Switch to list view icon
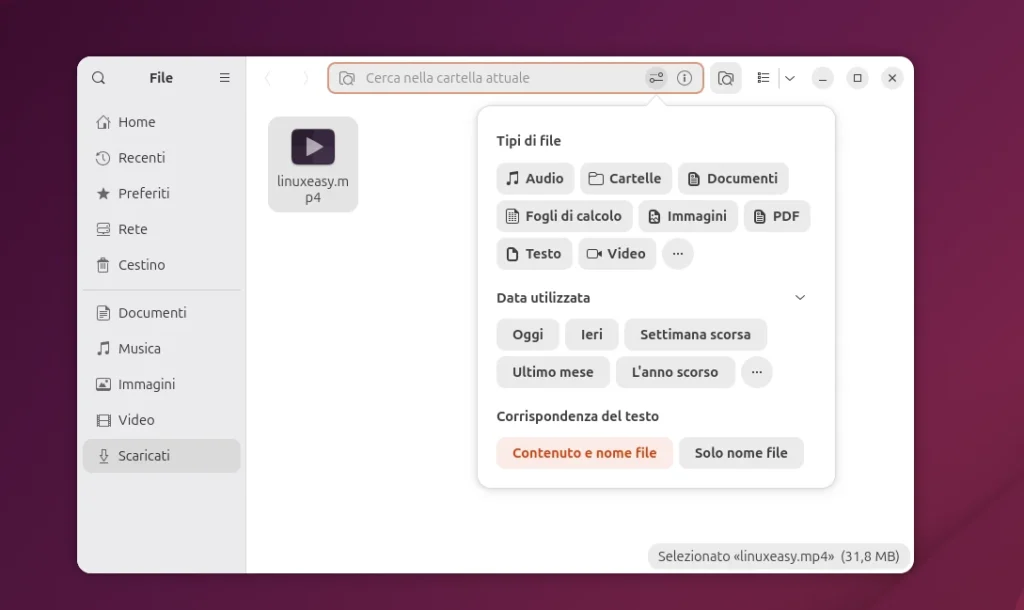The height and width of the screenshot is (610, 1024). pyautogui.click(x=763, y=78)
